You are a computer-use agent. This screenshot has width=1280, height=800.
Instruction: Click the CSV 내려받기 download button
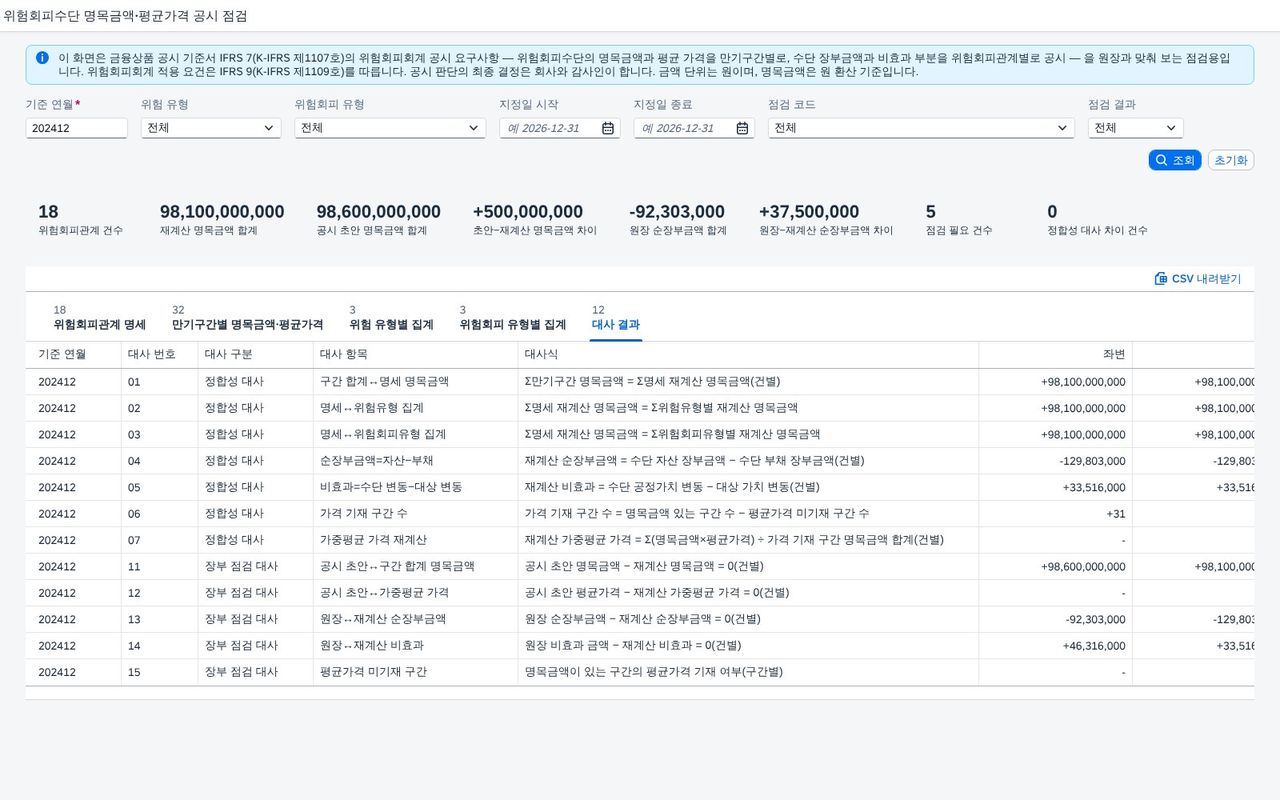click(x=1197, y=279)
